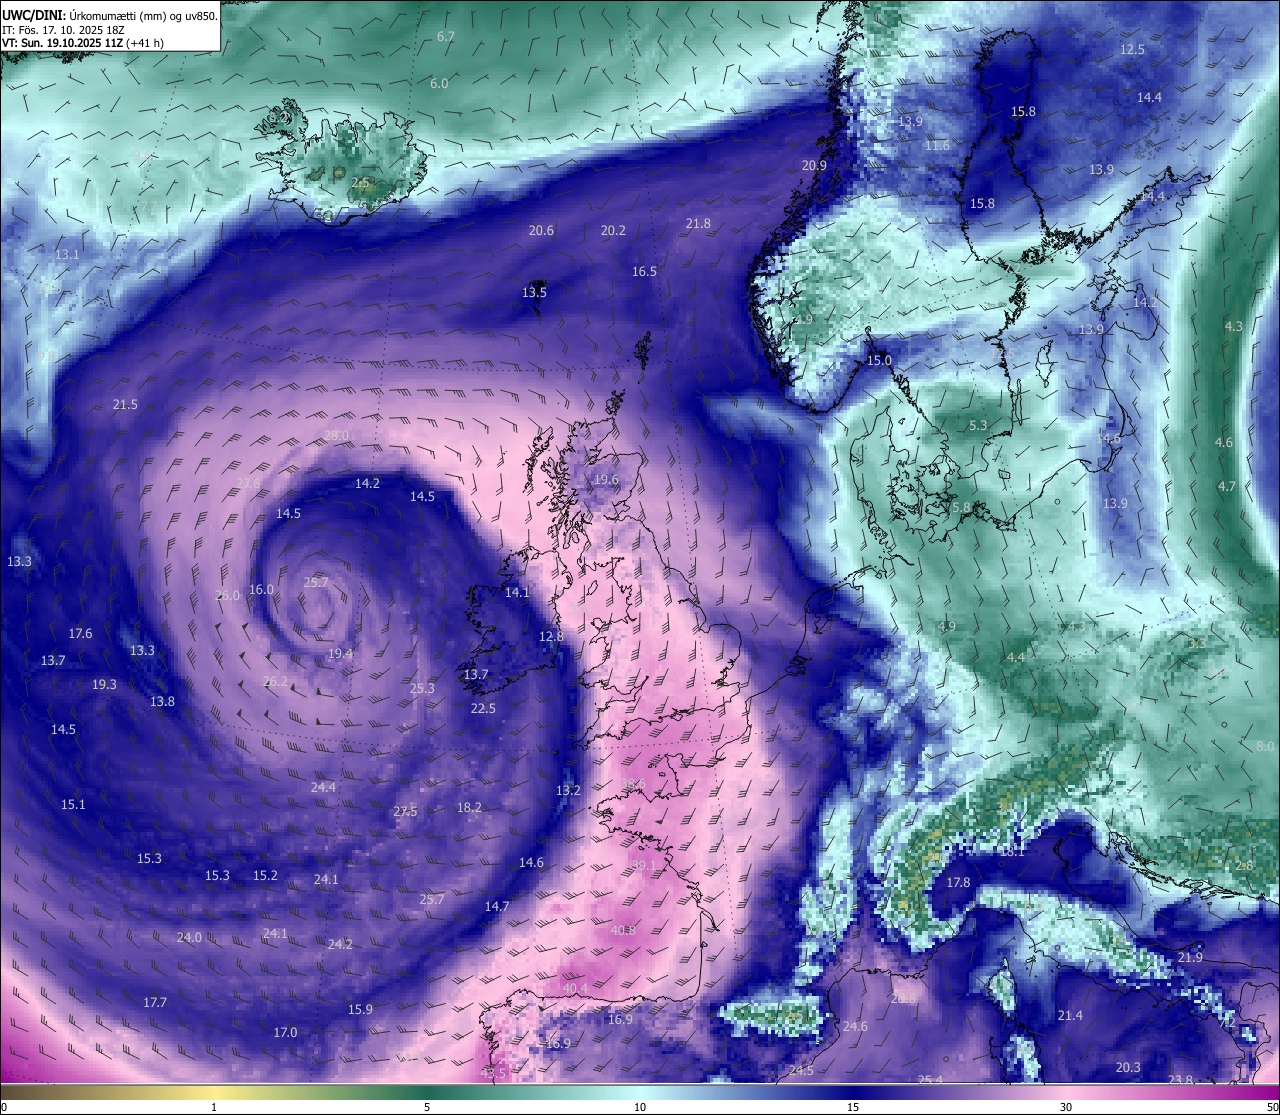Click the map value 4.7 on the eastern edge
The image size is (1280, 1115).
pyautogui.click(x=1227, y=486)
